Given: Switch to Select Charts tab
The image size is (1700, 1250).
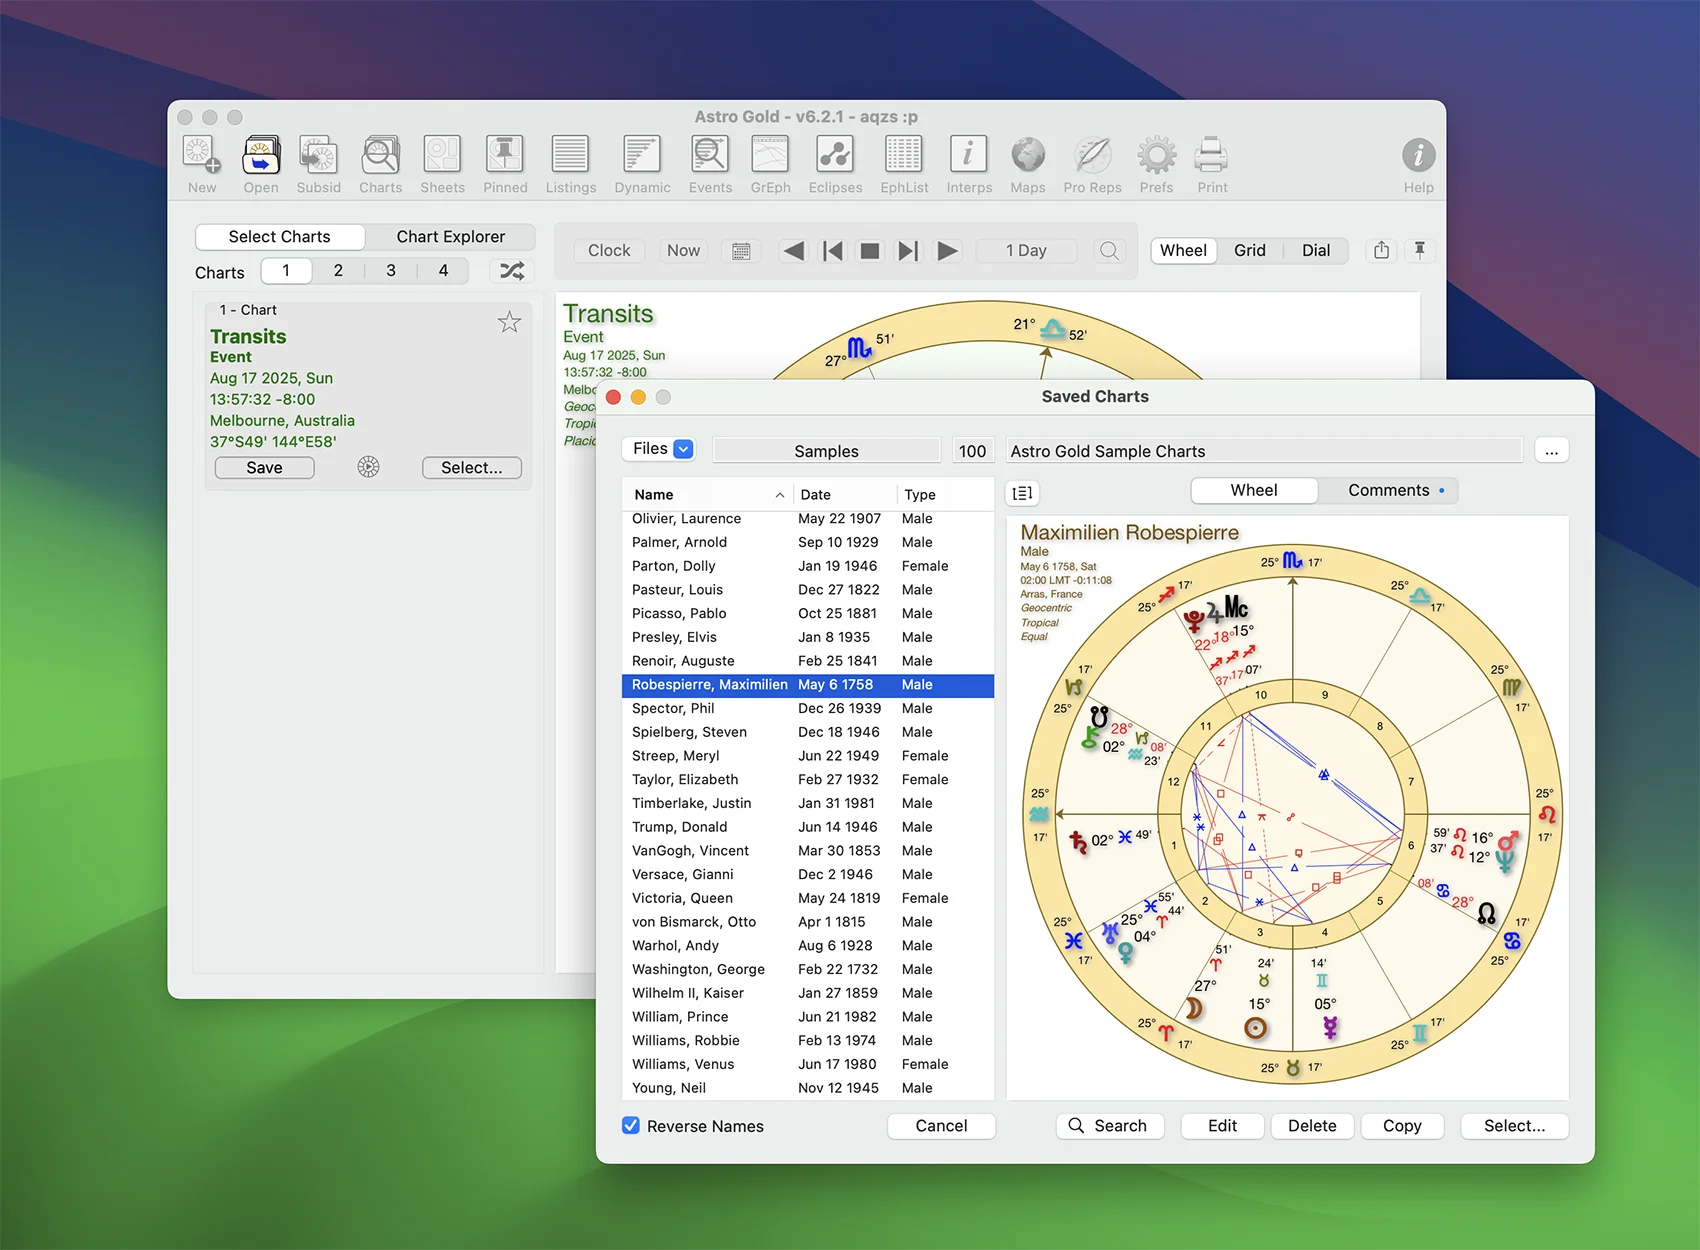Looking at the screenshot, I should coord(279,237).
